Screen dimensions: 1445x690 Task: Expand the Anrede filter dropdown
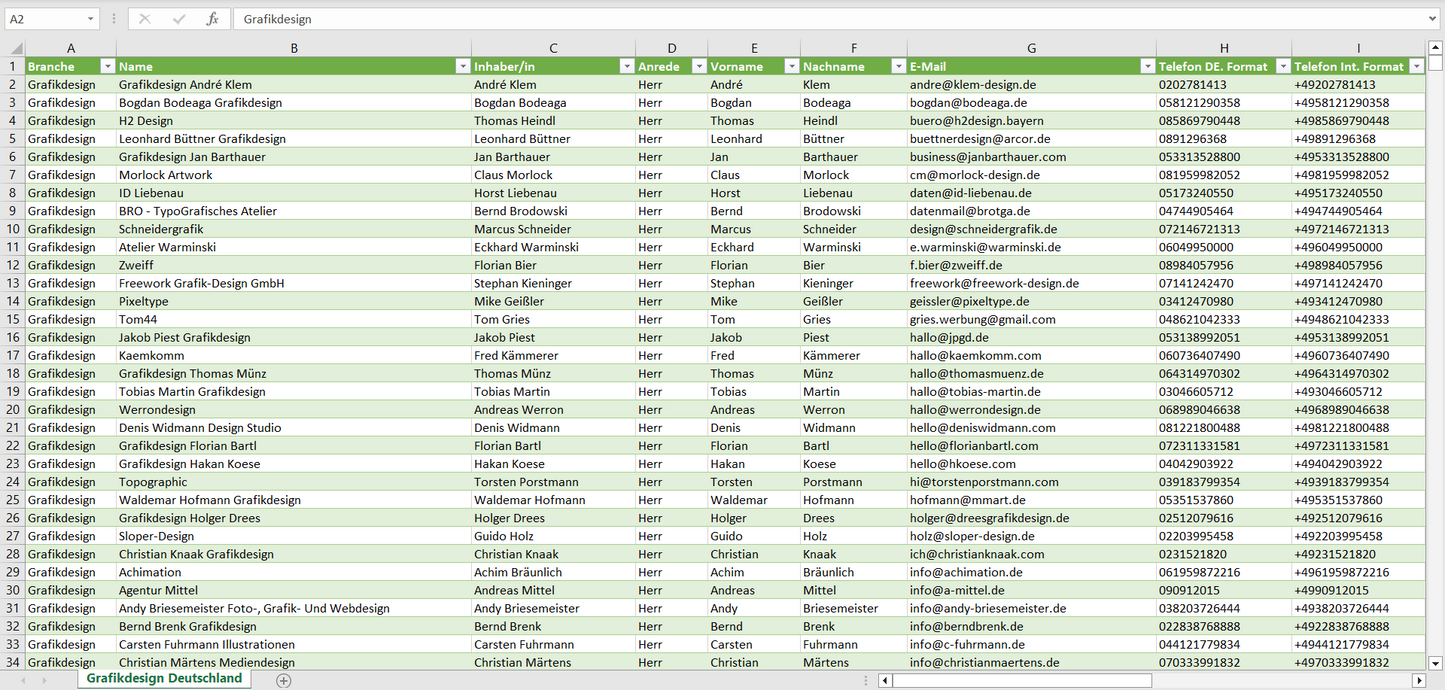[x=697, y=67]
